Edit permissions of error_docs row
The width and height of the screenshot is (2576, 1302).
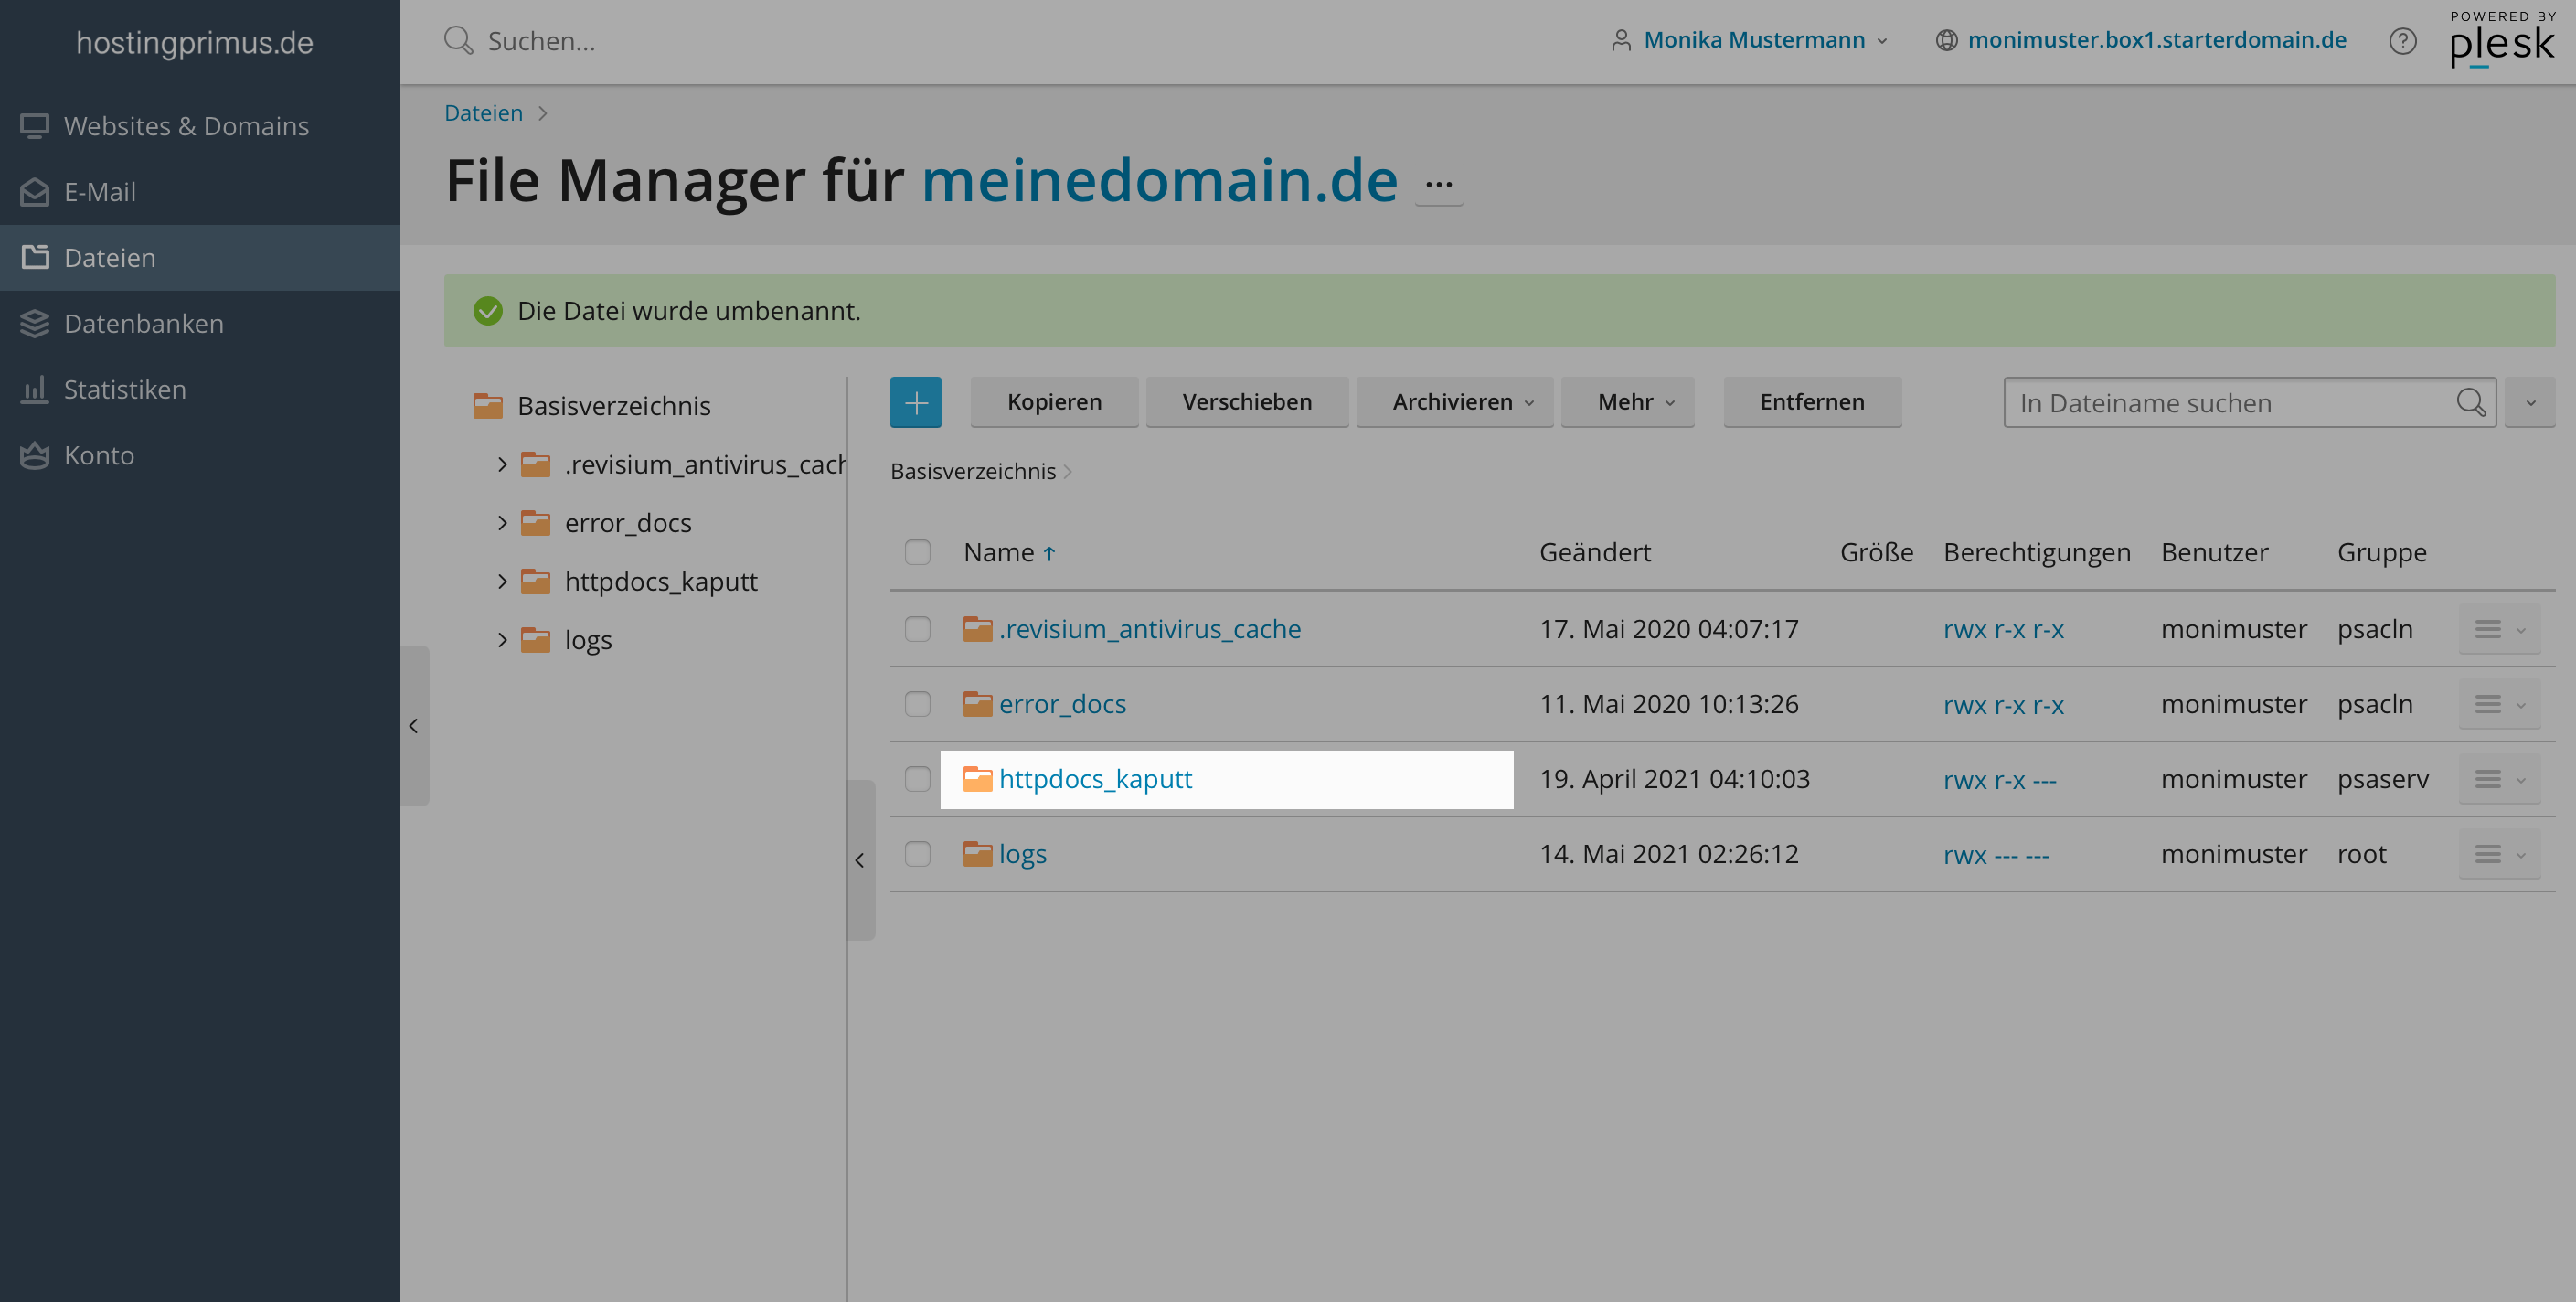coord(2003,704)
